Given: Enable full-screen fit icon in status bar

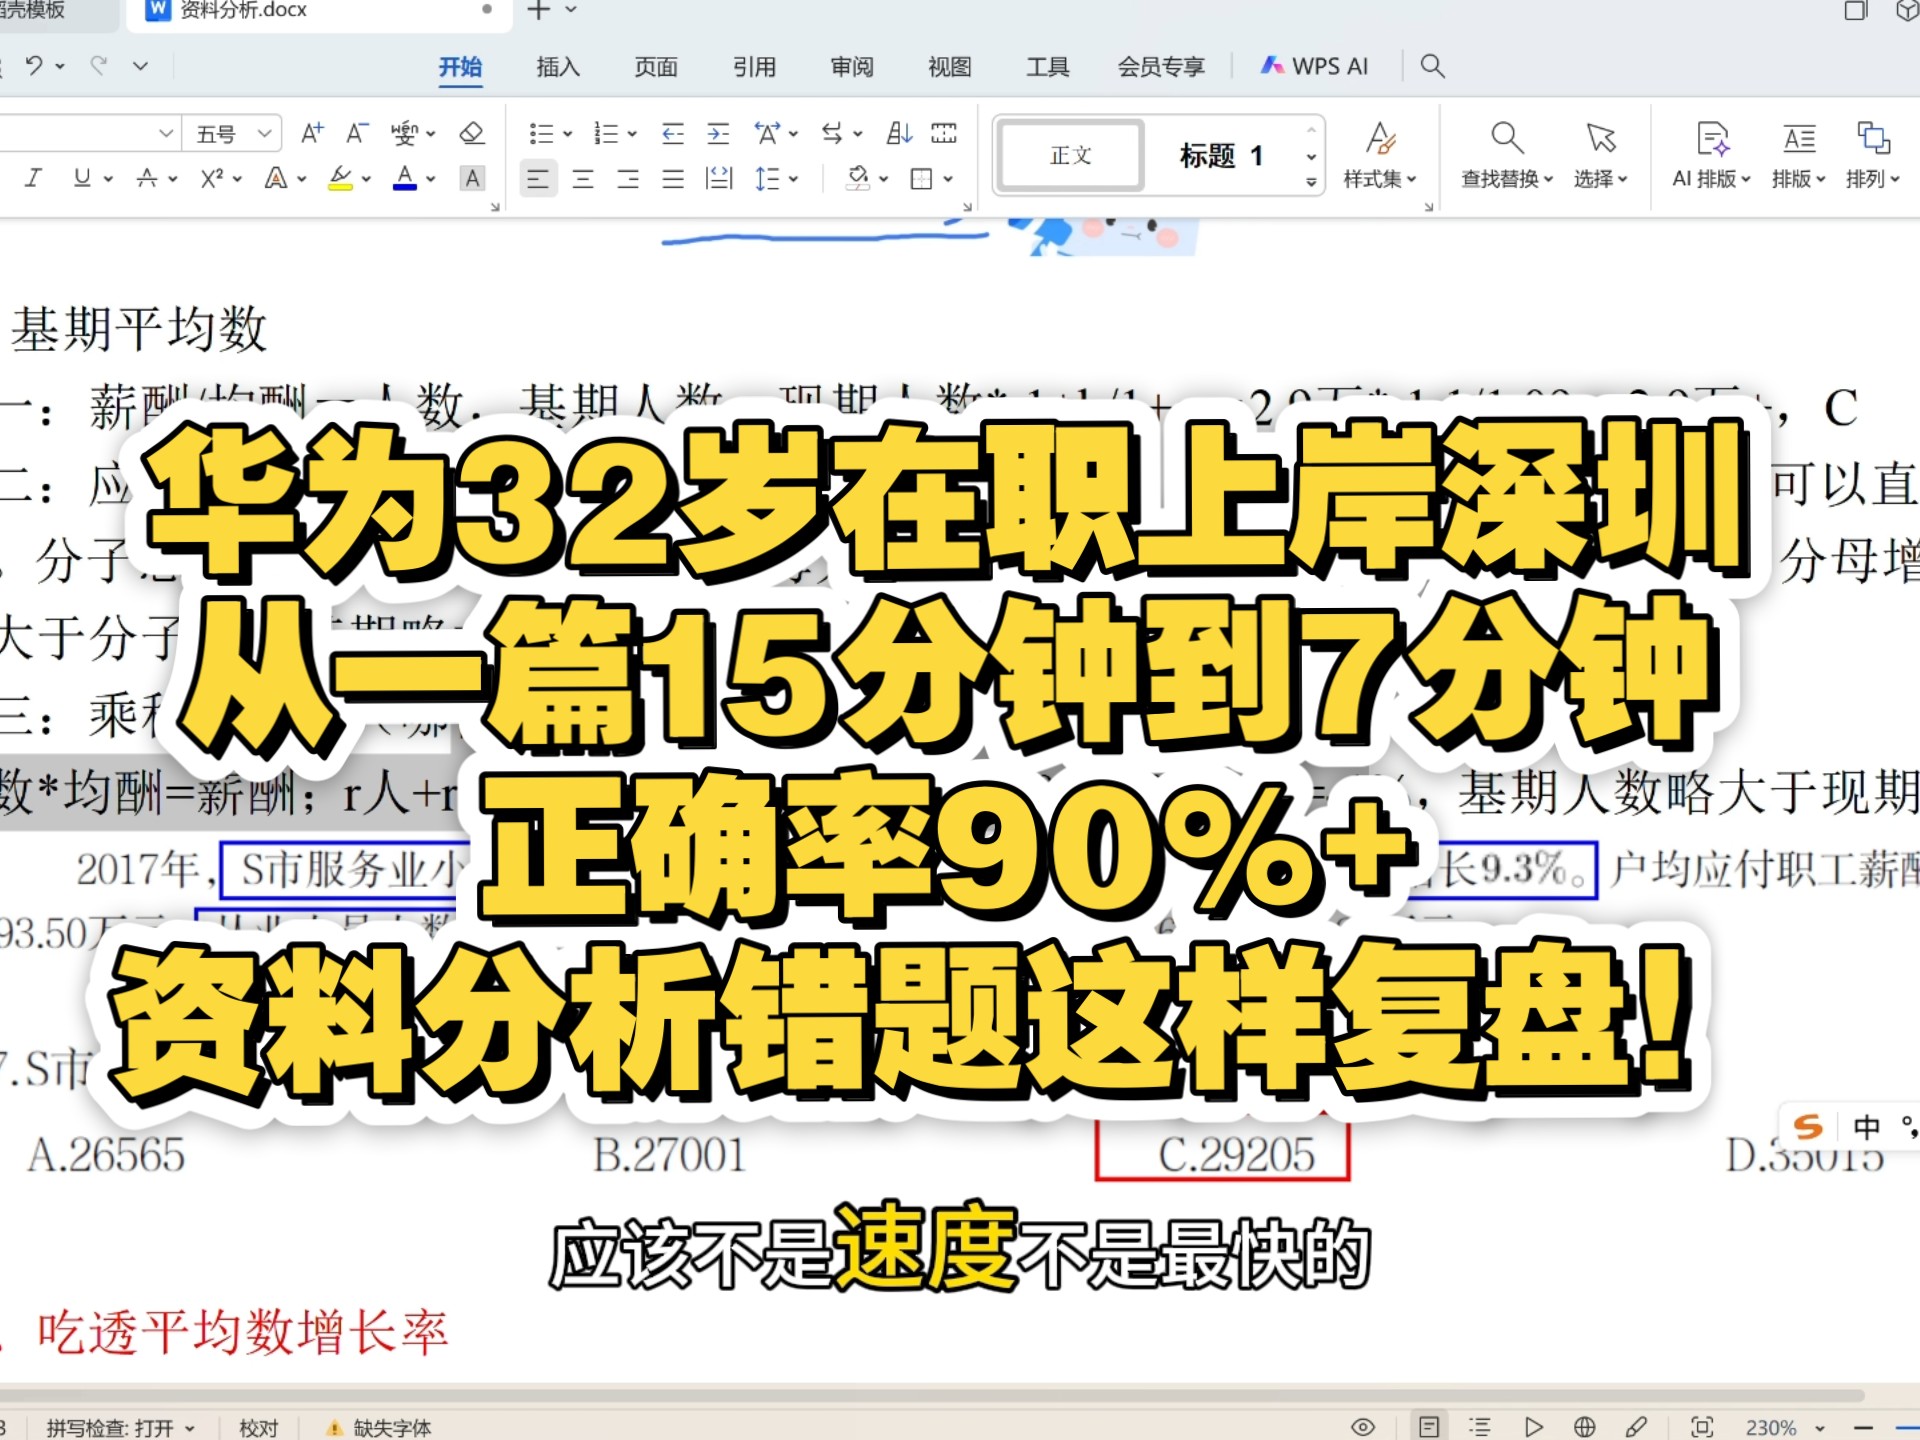Looking at the screenshot, I should click(1702, 1427).
